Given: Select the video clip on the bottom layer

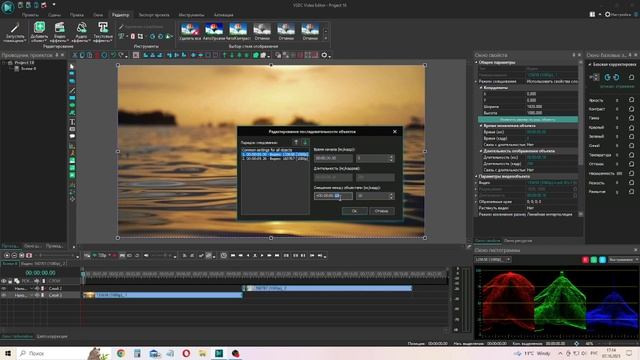Looking at the screenshot, I should pos(163,295).
